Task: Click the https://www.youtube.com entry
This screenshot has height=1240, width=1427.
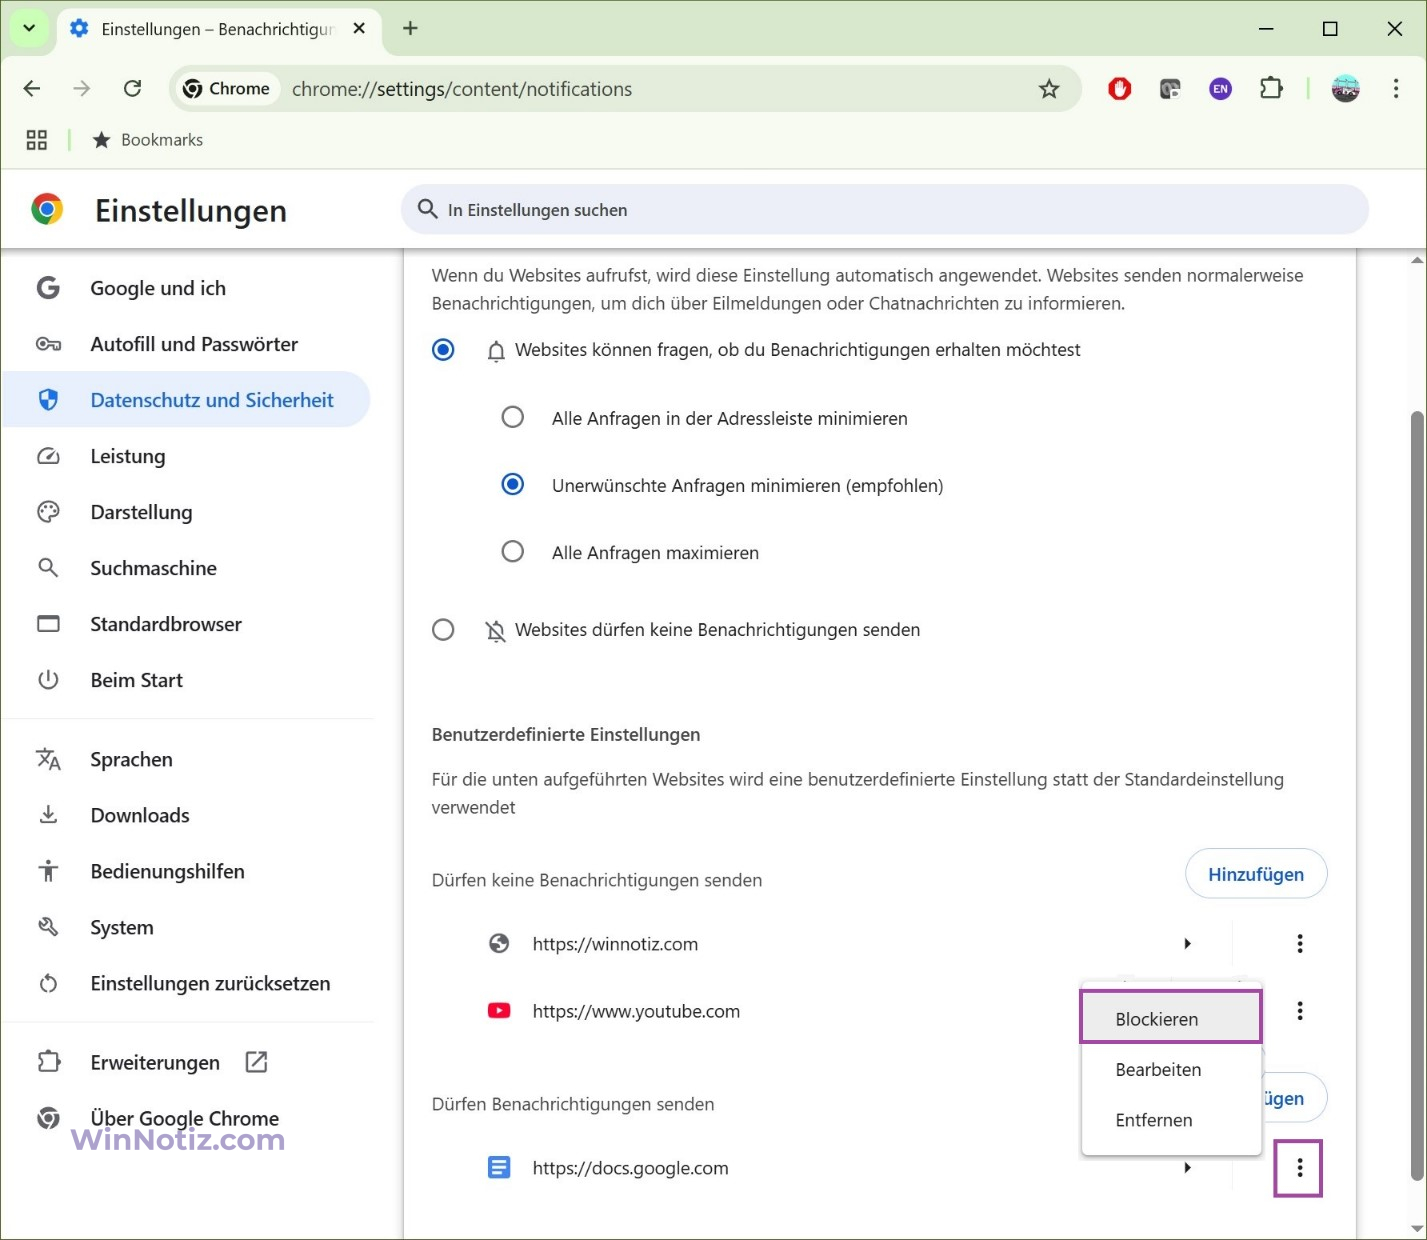Action: point(636,1011)
